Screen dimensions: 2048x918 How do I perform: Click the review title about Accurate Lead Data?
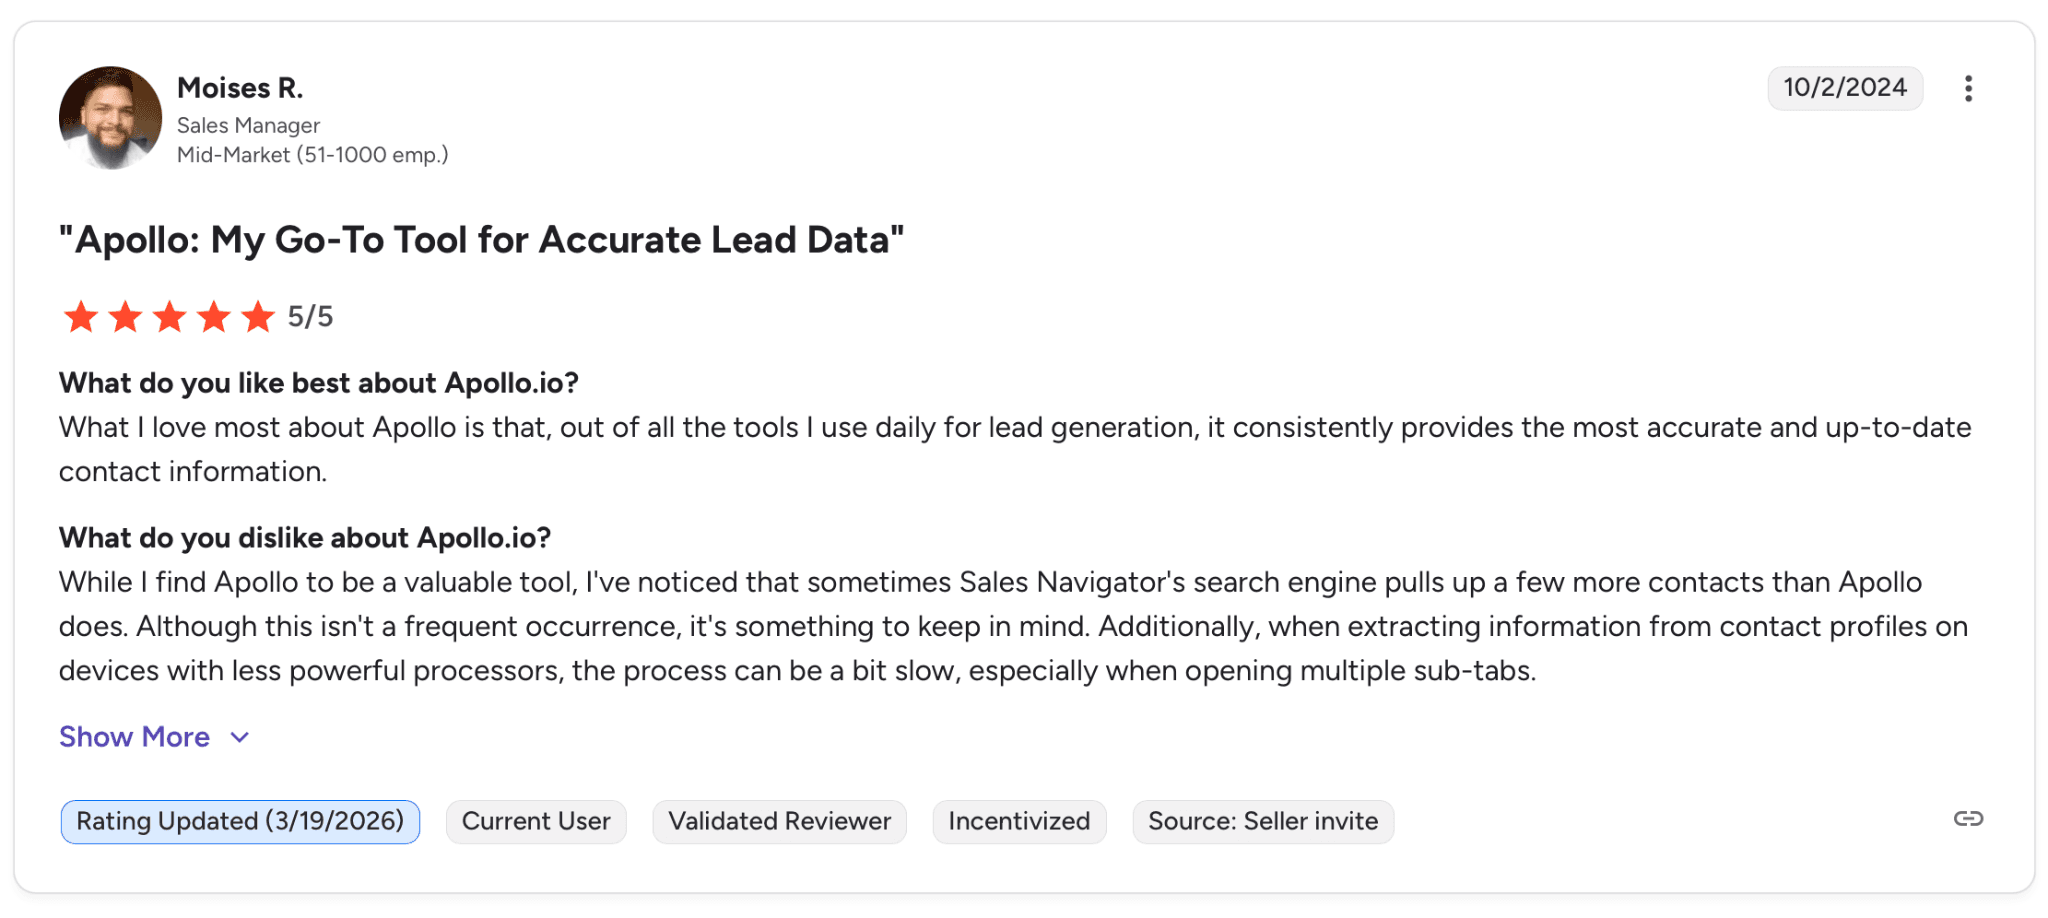[x=481, y=240]
